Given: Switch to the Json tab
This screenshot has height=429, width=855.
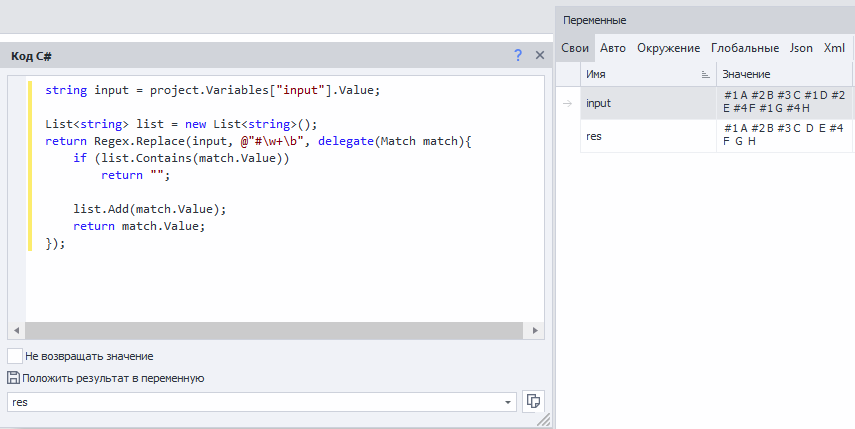Looking at the screenshot, I should tap(801, 48).
